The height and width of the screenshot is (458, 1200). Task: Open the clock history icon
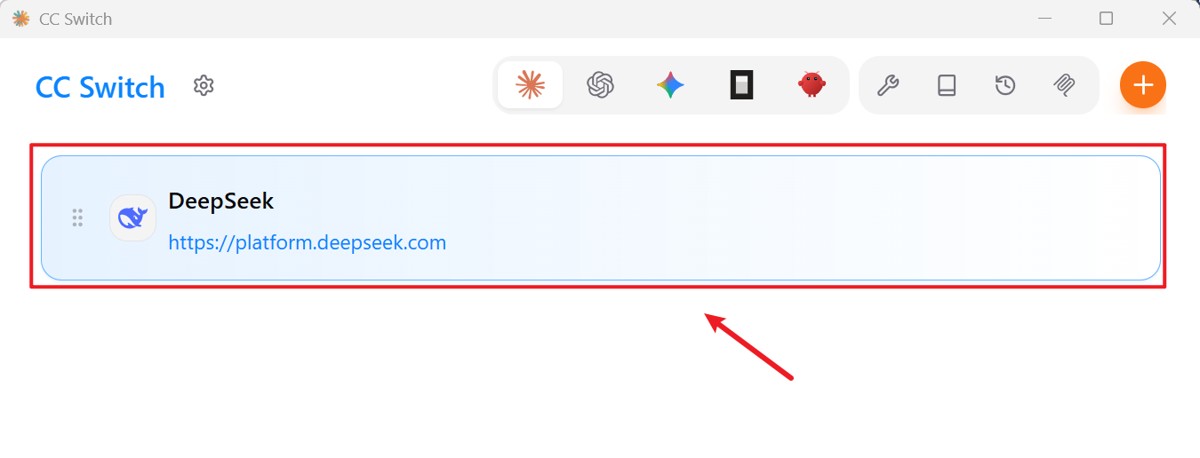coord(1005,86)
